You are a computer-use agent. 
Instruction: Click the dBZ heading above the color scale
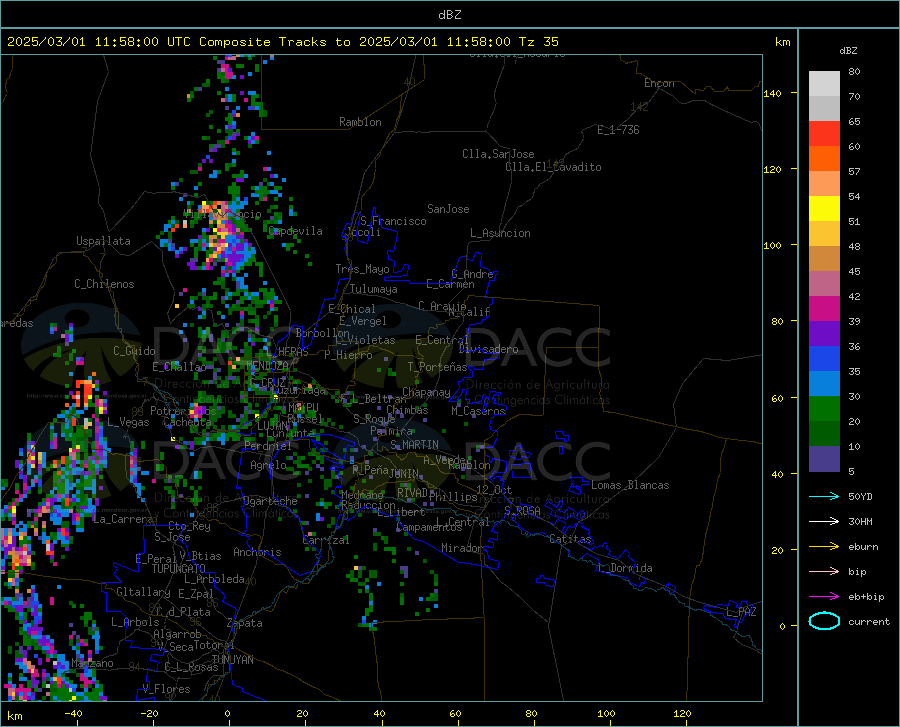[848, 50]
